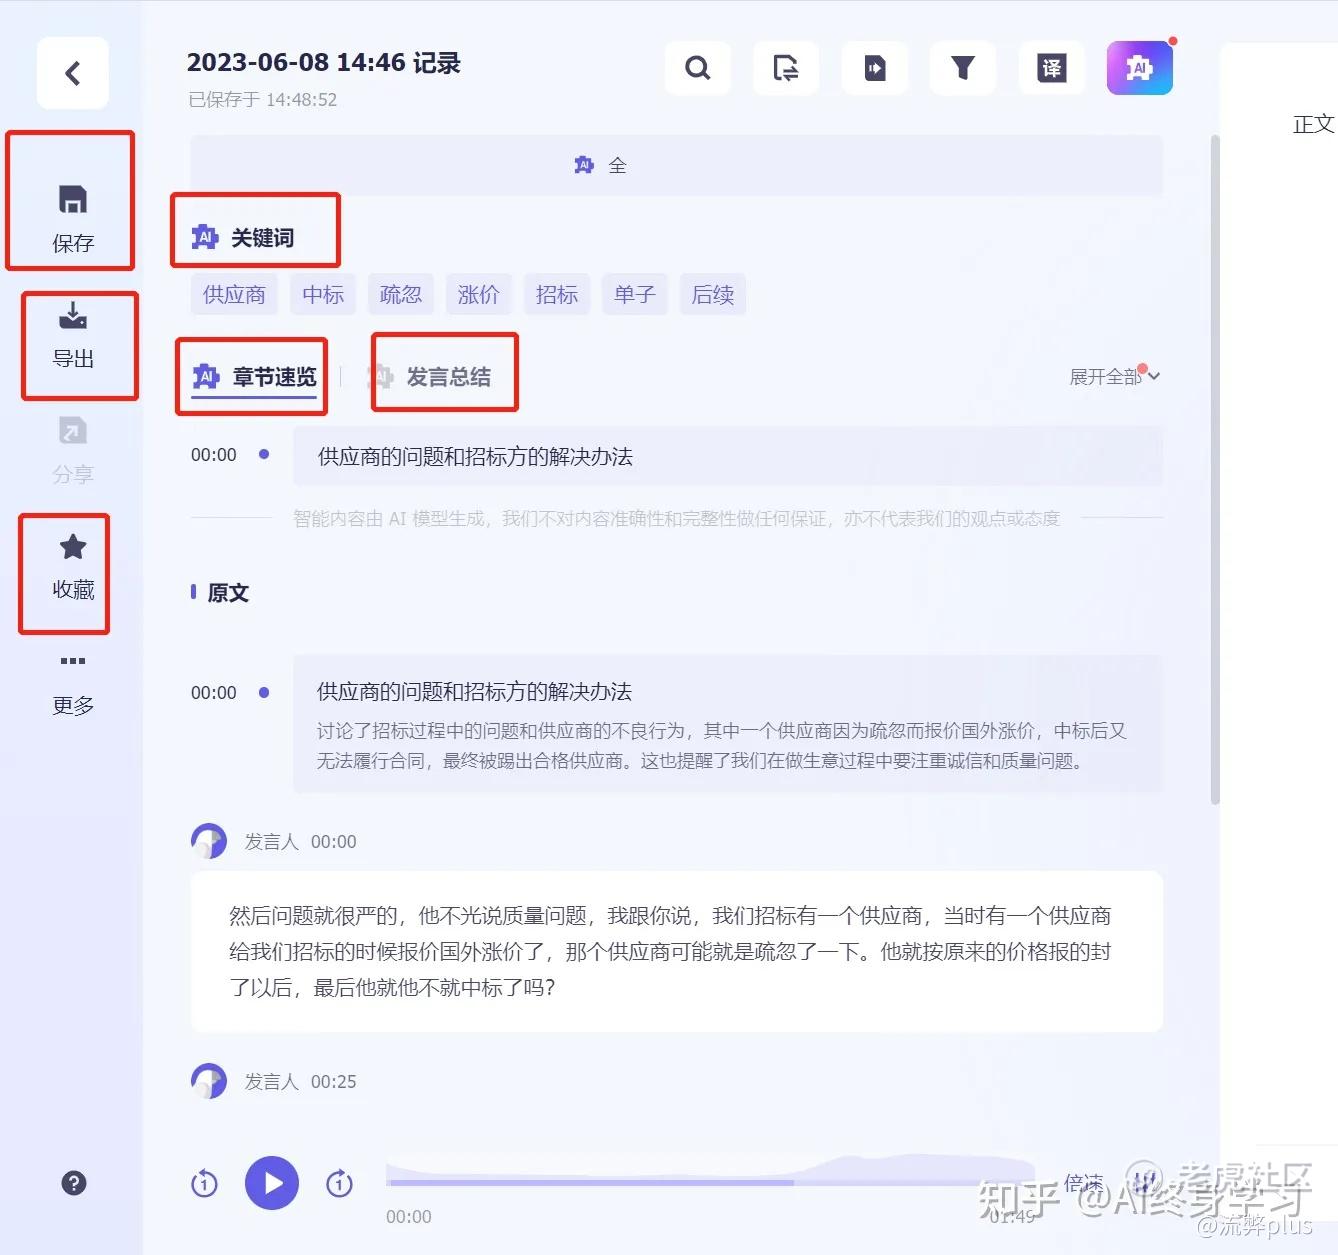Click the 00:00 timestamp in 章节速览

point(214,455)
